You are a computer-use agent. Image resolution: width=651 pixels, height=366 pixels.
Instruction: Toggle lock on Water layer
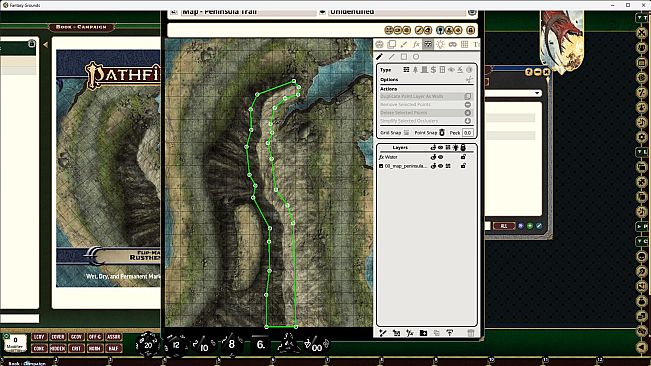coord(463,157)
